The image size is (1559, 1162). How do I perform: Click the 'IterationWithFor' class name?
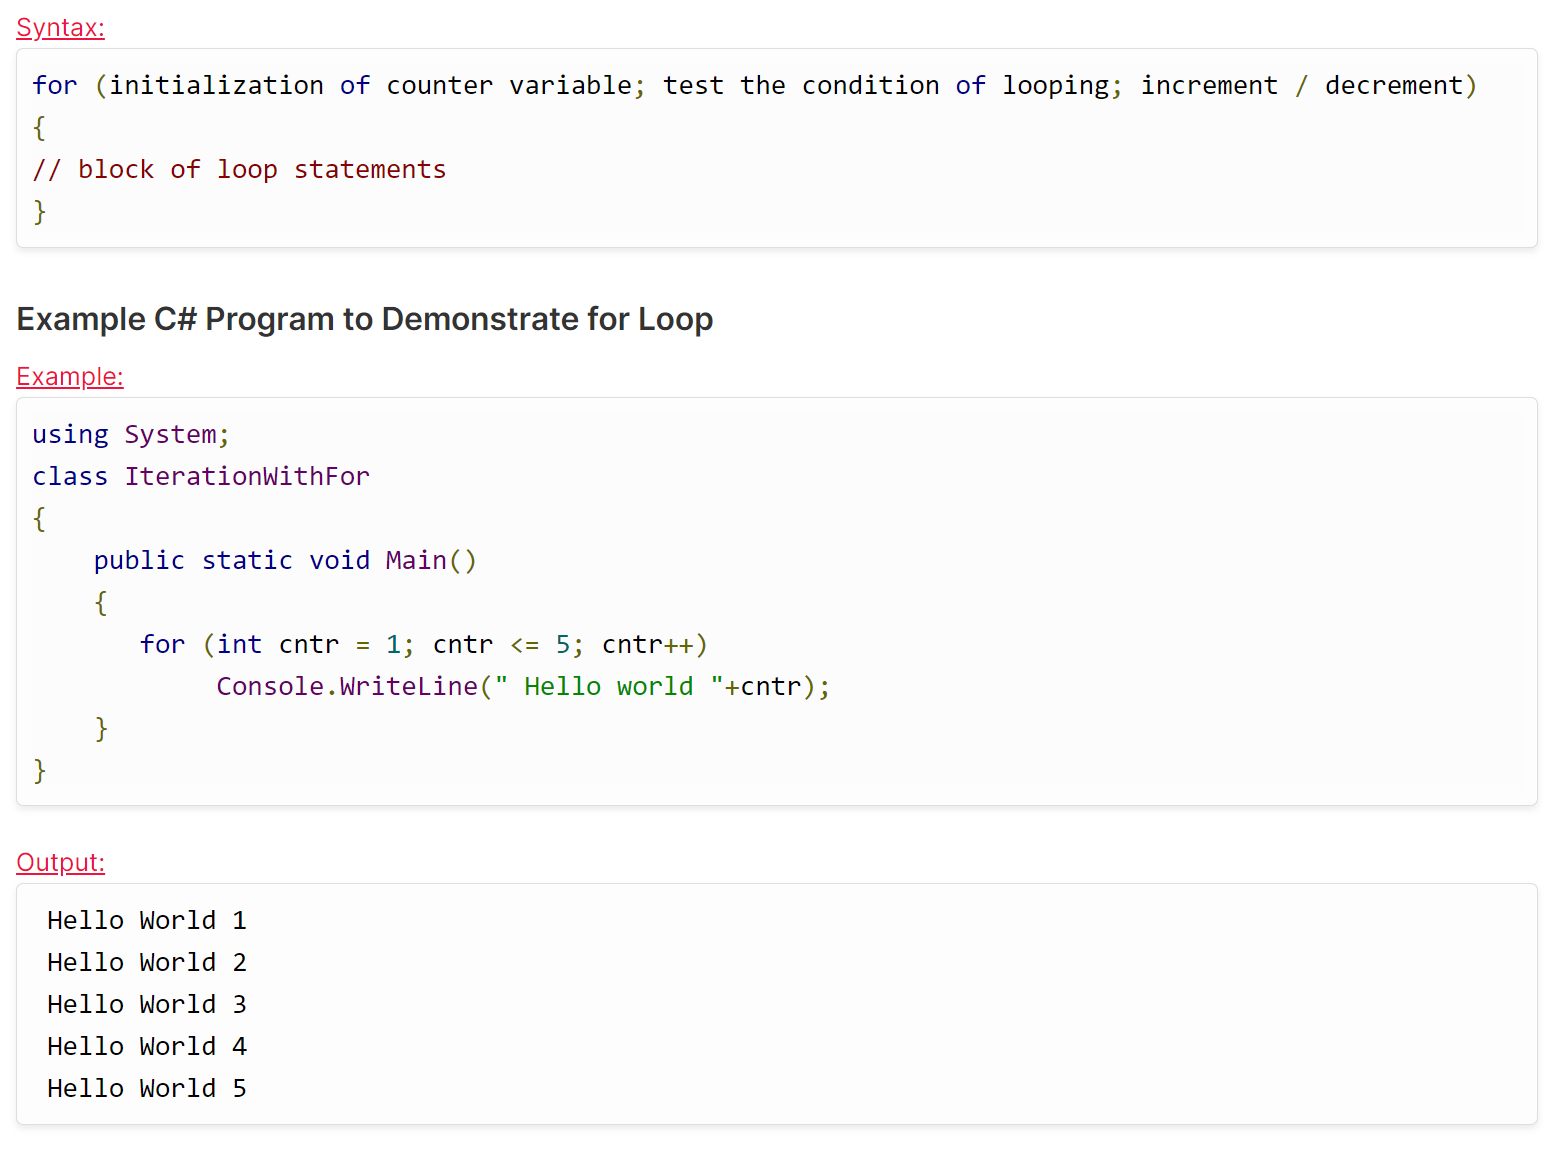[247, 477]
